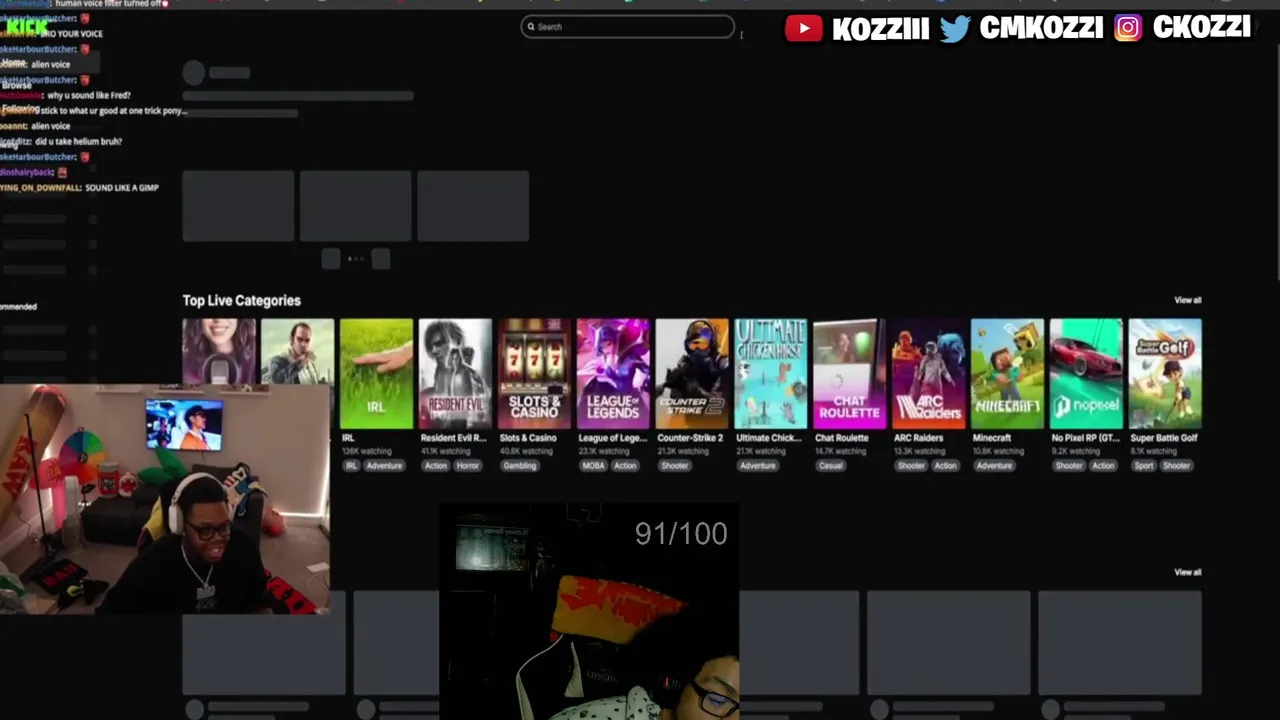Open the ARC Raiders category cover

point(929,374)
